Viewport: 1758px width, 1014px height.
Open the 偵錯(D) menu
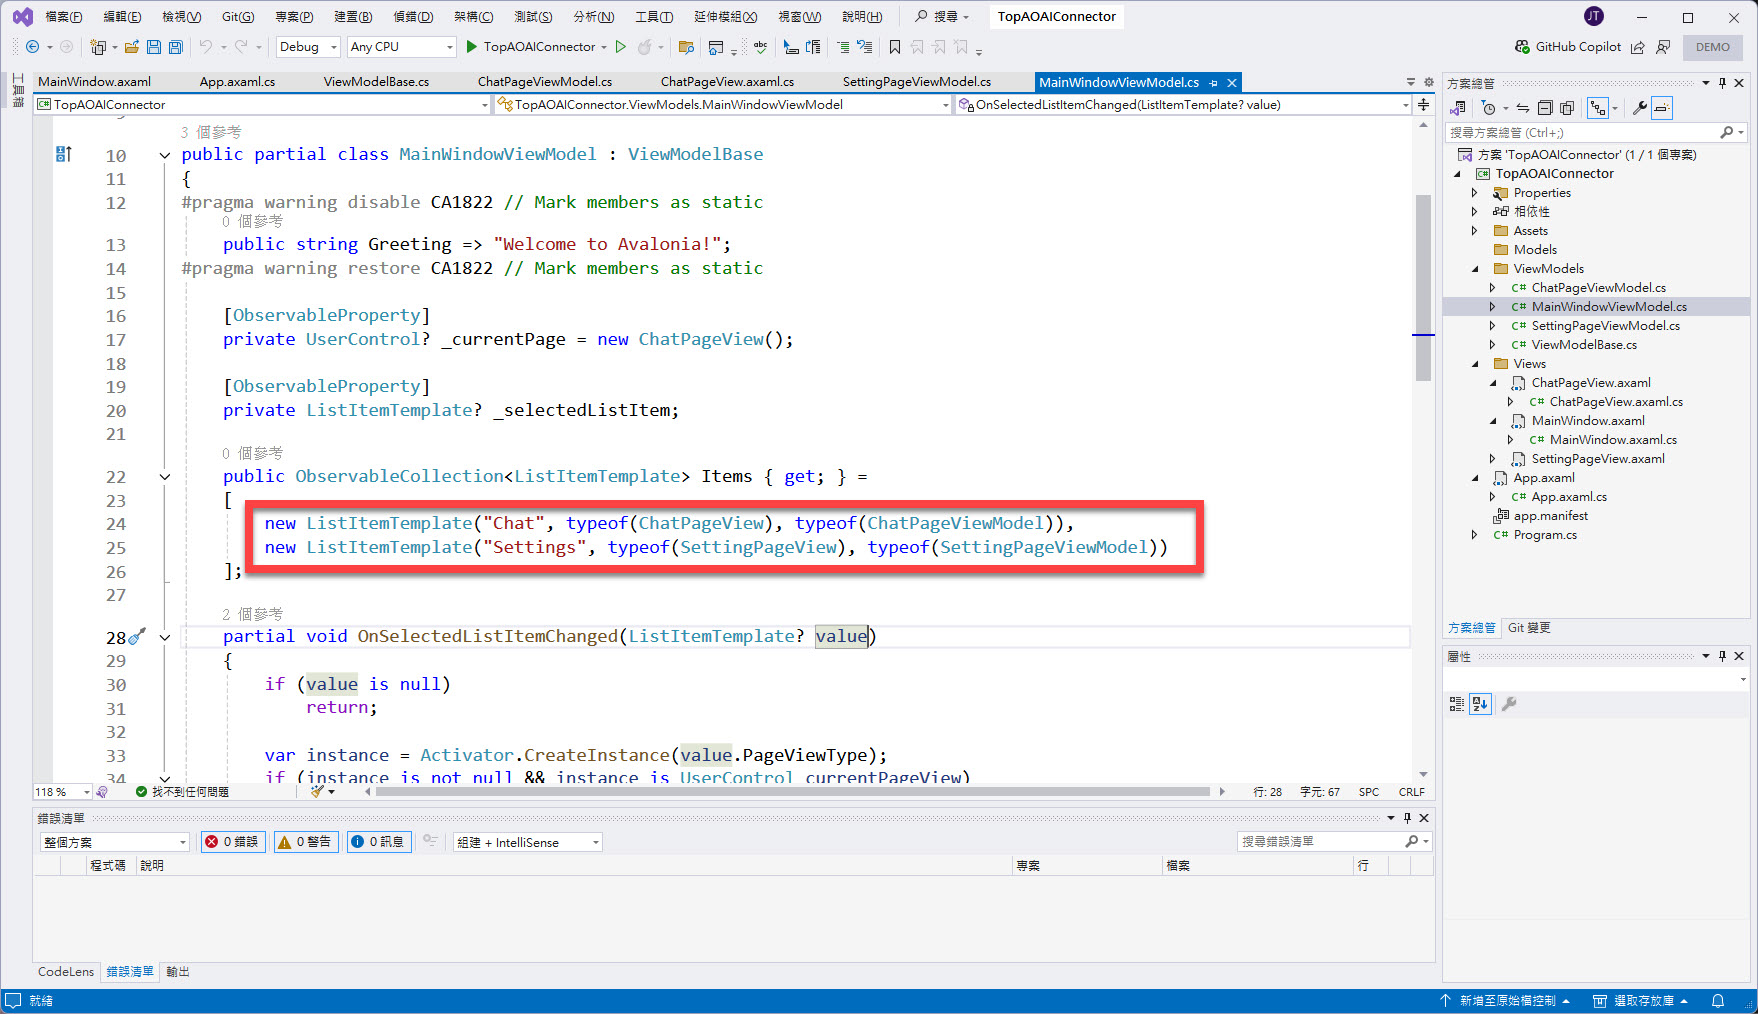[x=413, y=17]
